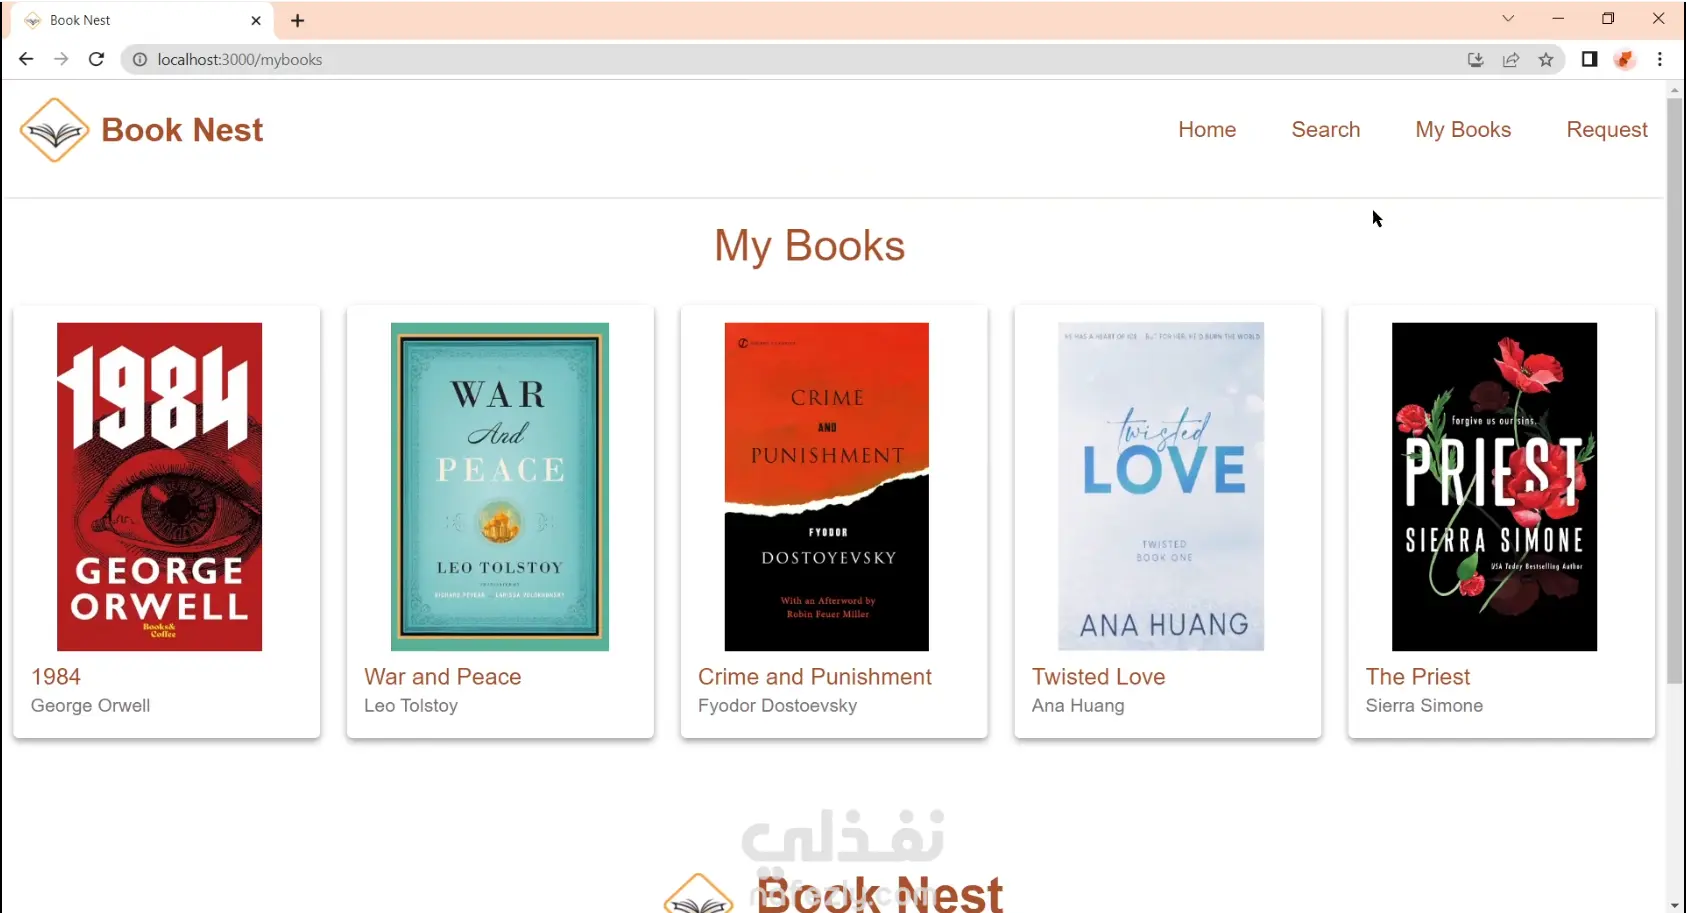Open the Request page link
Screen dimensions: 1686x913
pyautogui.click(x=1606, y=129)
